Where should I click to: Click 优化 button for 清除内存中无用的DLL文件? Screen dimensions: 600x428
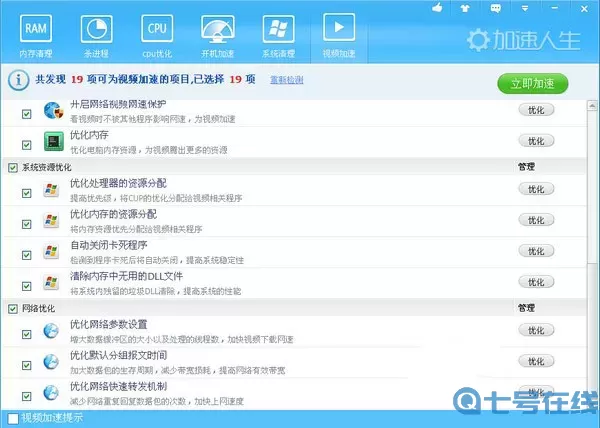[x=536, y=282]
